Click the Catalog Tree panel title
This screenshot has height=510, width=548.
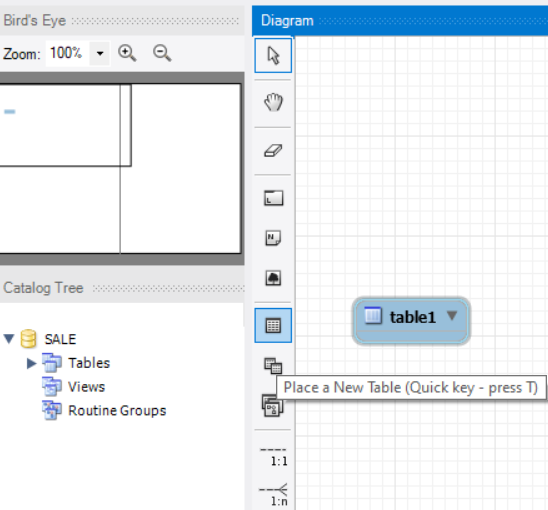(43, 288)
